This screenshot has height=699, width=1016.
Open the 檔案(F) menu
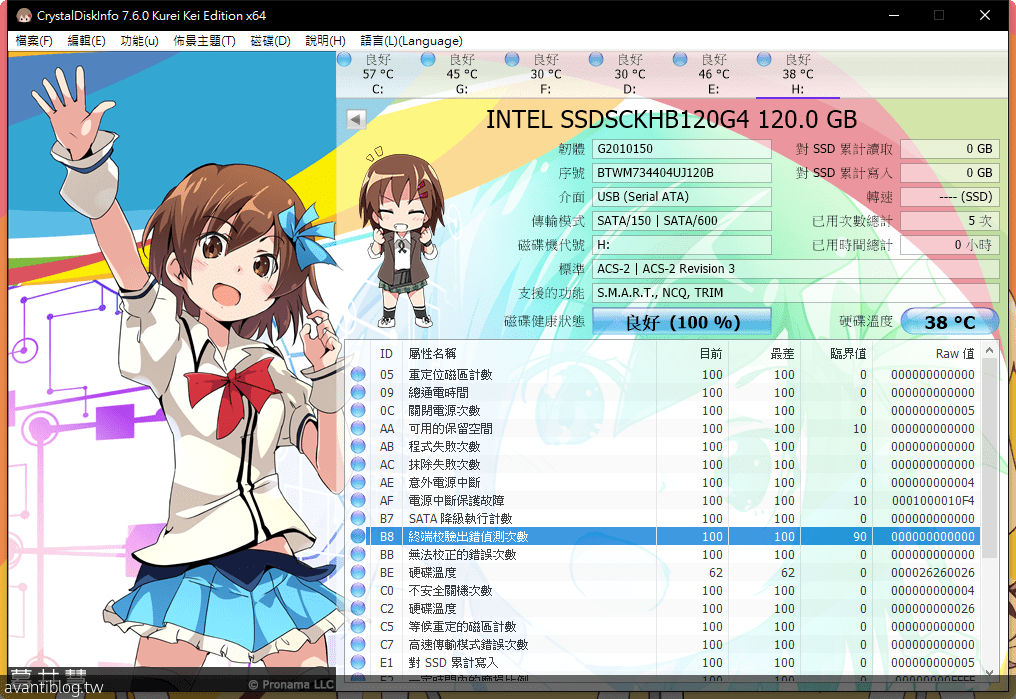pyautogui.click(x=34, y=41)
